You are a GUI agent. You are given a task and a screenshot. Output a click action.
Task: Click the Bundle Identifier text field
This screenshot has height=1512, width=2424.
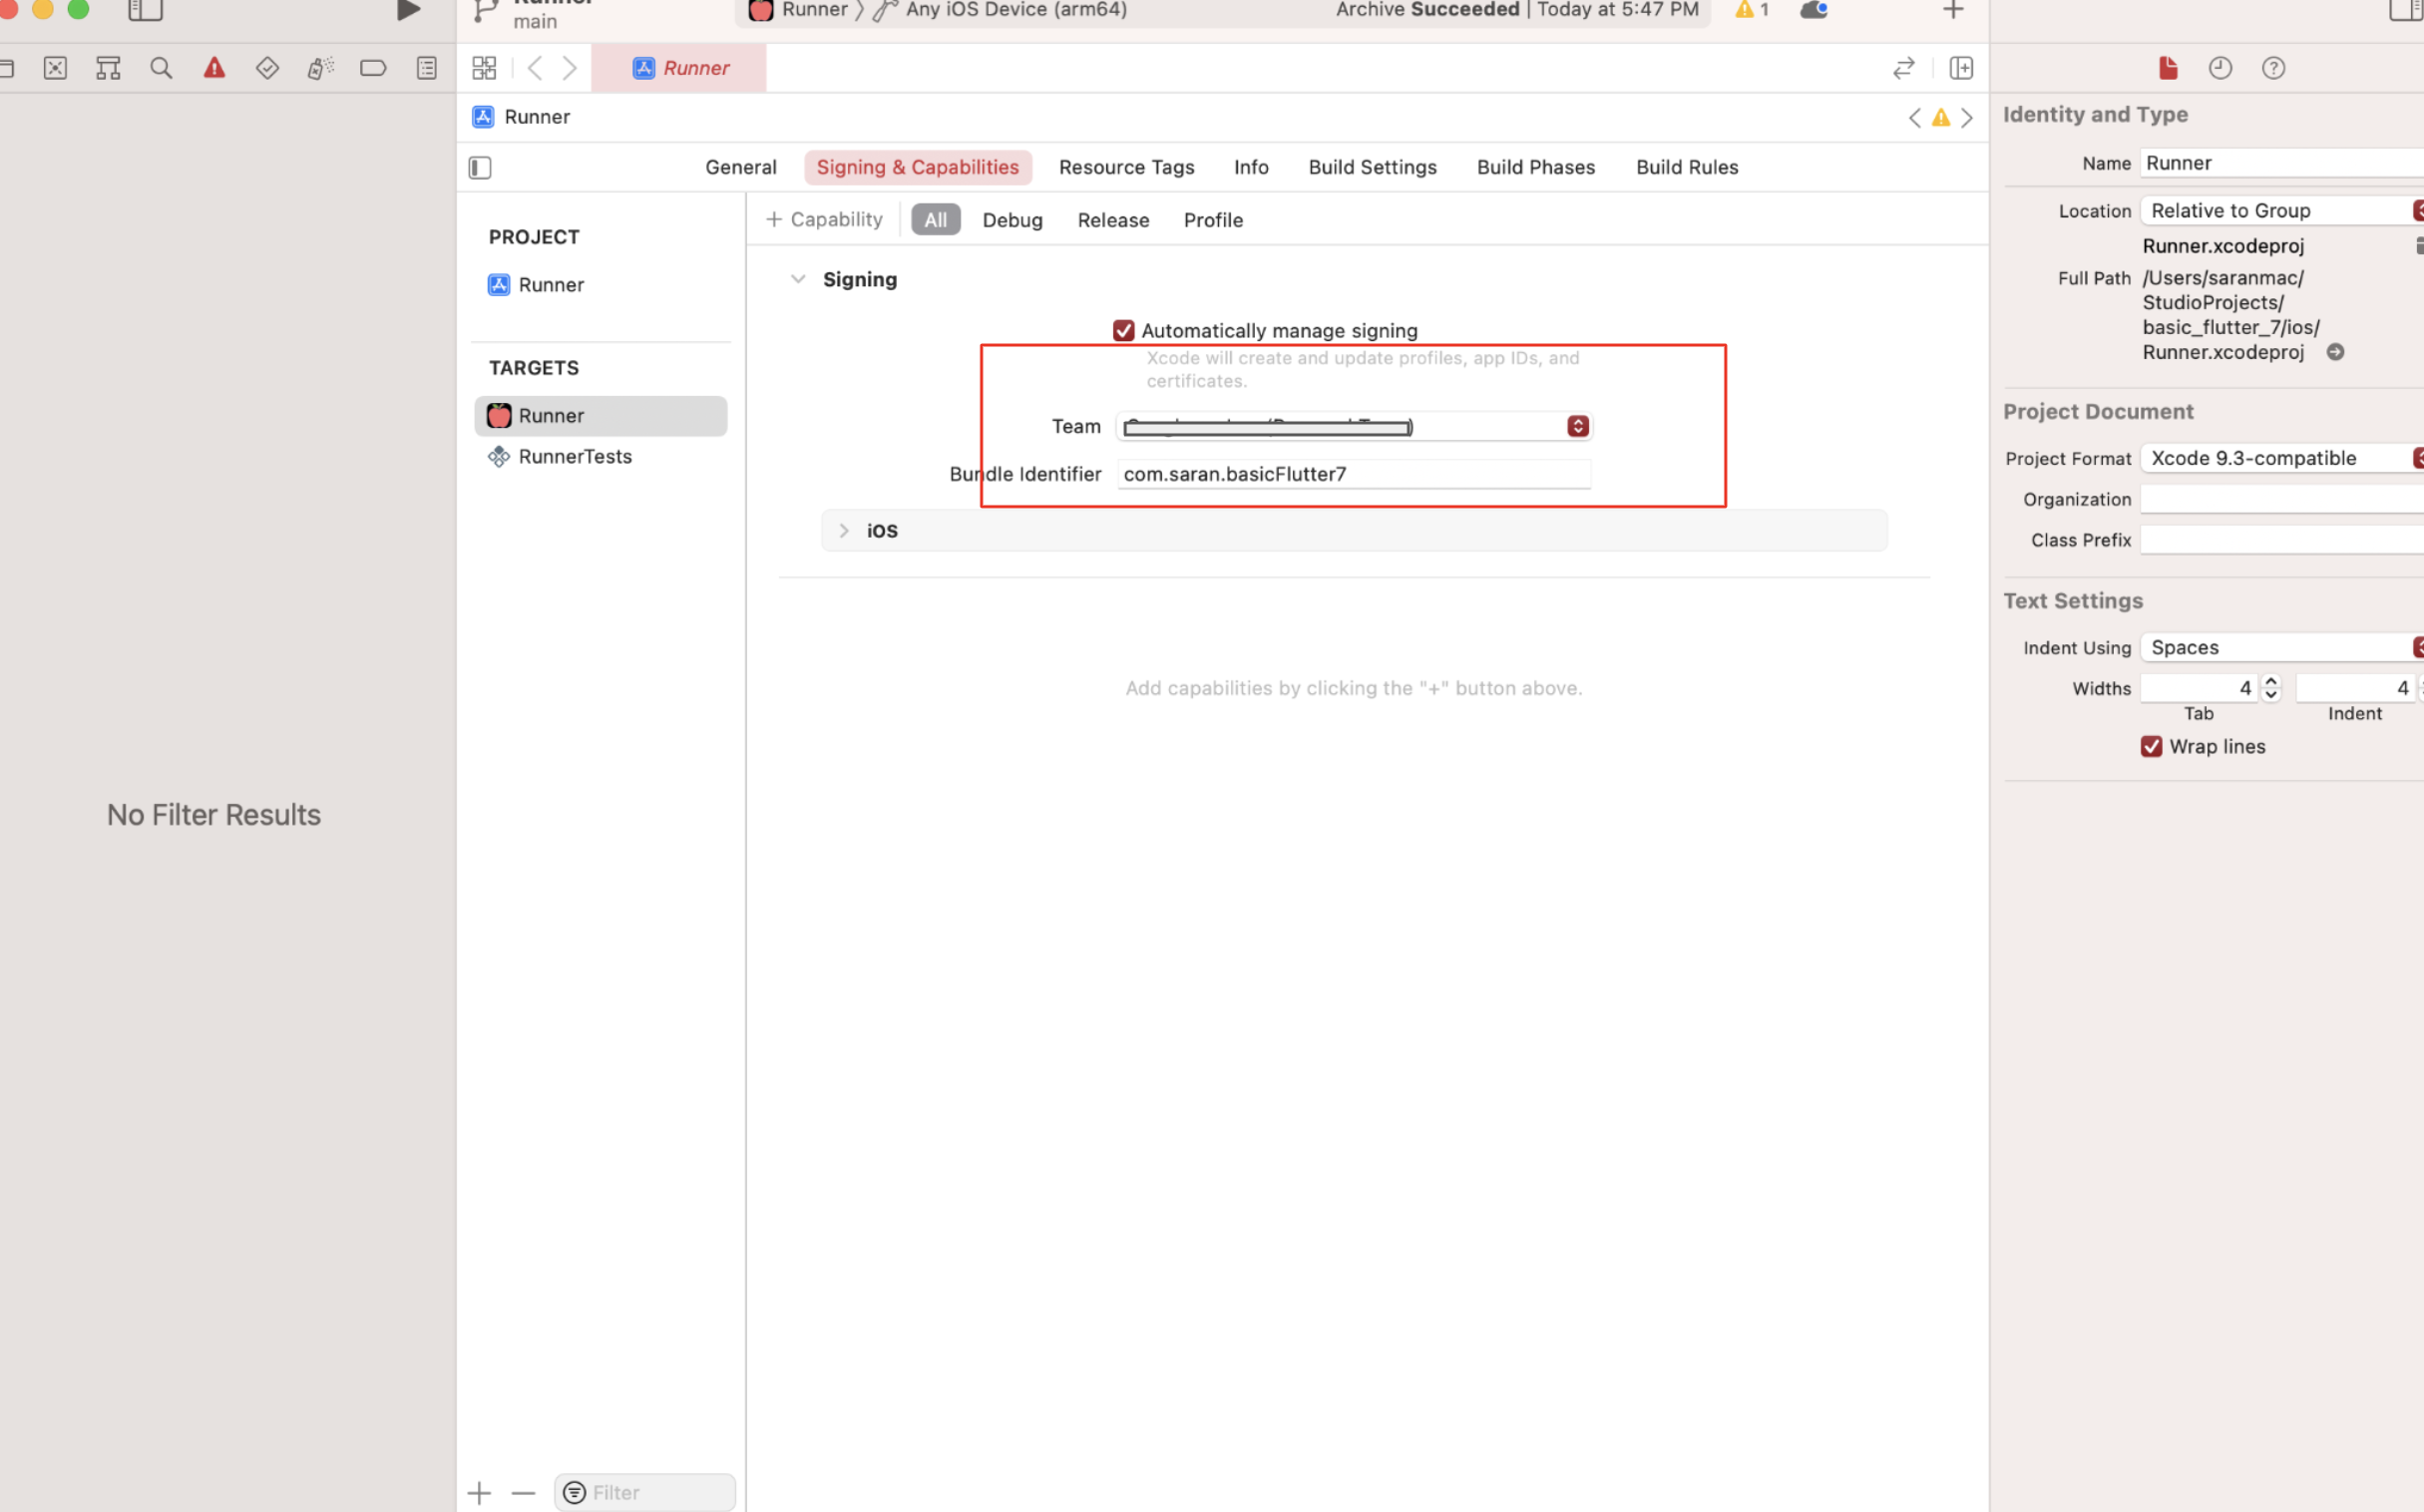(1353, 474)
